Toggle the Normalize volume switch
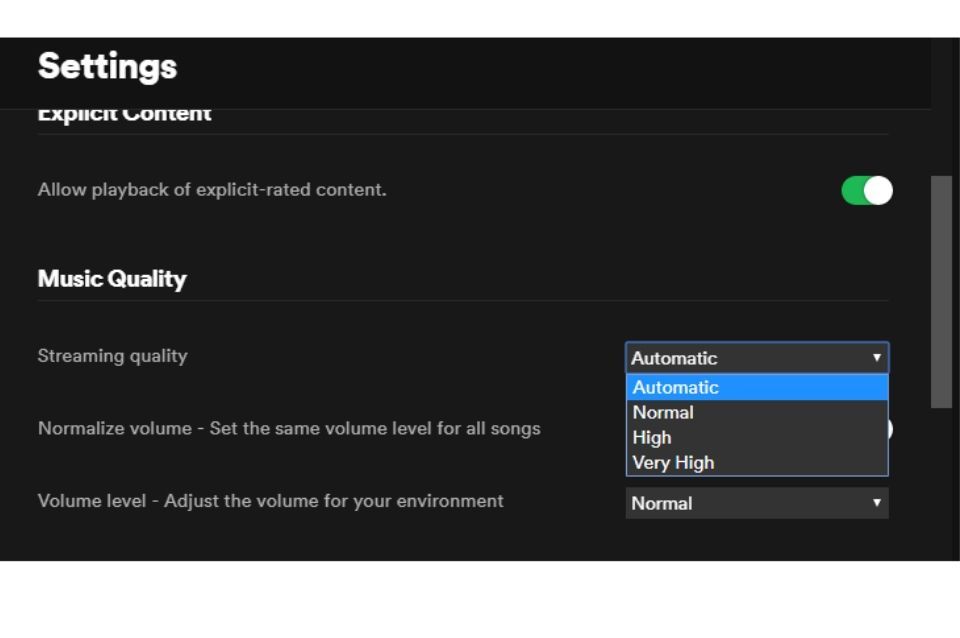The width and height of the screenshot is (960, 638). coord(890,428)
